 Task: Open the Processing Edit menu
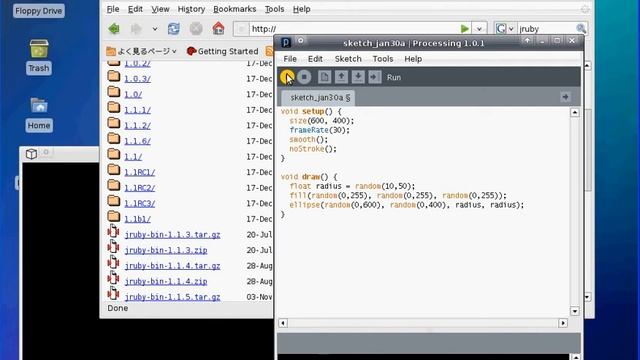click(315, 59)
